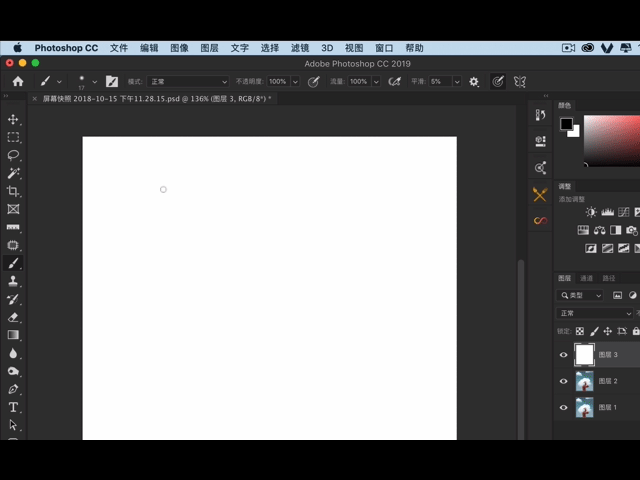The width and height of the screenshot is (640, 480).
Task: Open the layer blend mode 正常 dropdown
Action: click(595, 313)
